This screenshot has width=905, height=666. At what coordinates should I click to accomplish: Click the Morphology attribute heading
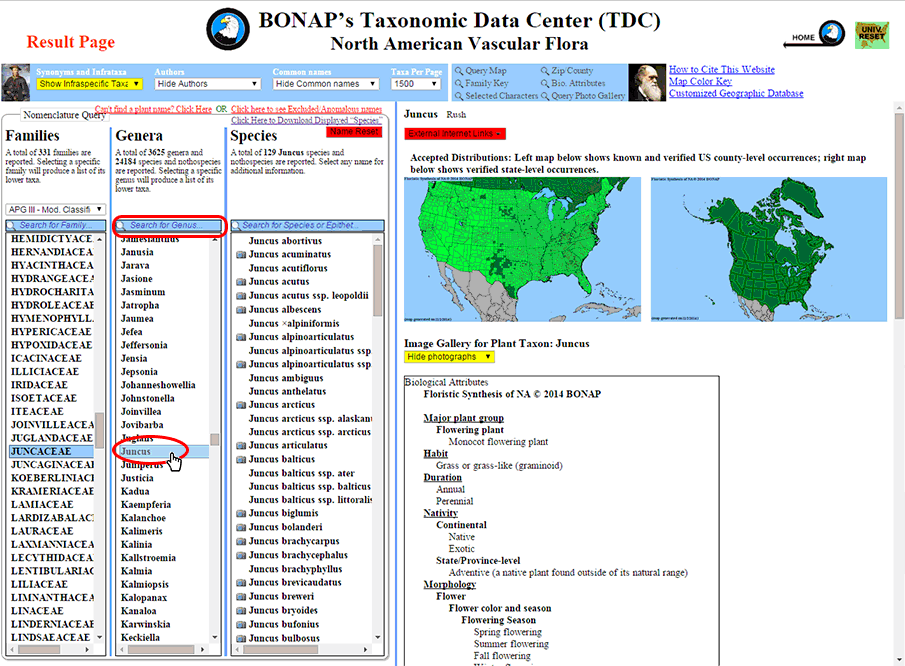point(450,585)
